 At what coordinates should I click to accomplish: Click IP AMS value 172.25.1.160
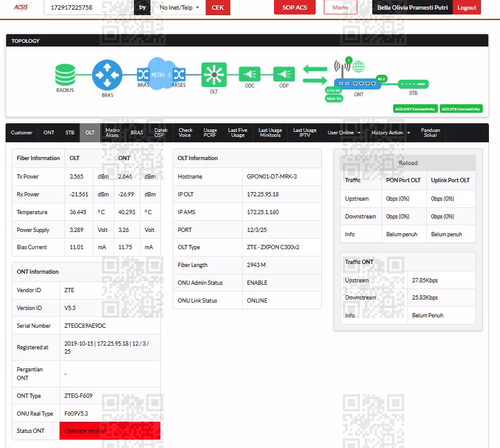tap(263, 212)
